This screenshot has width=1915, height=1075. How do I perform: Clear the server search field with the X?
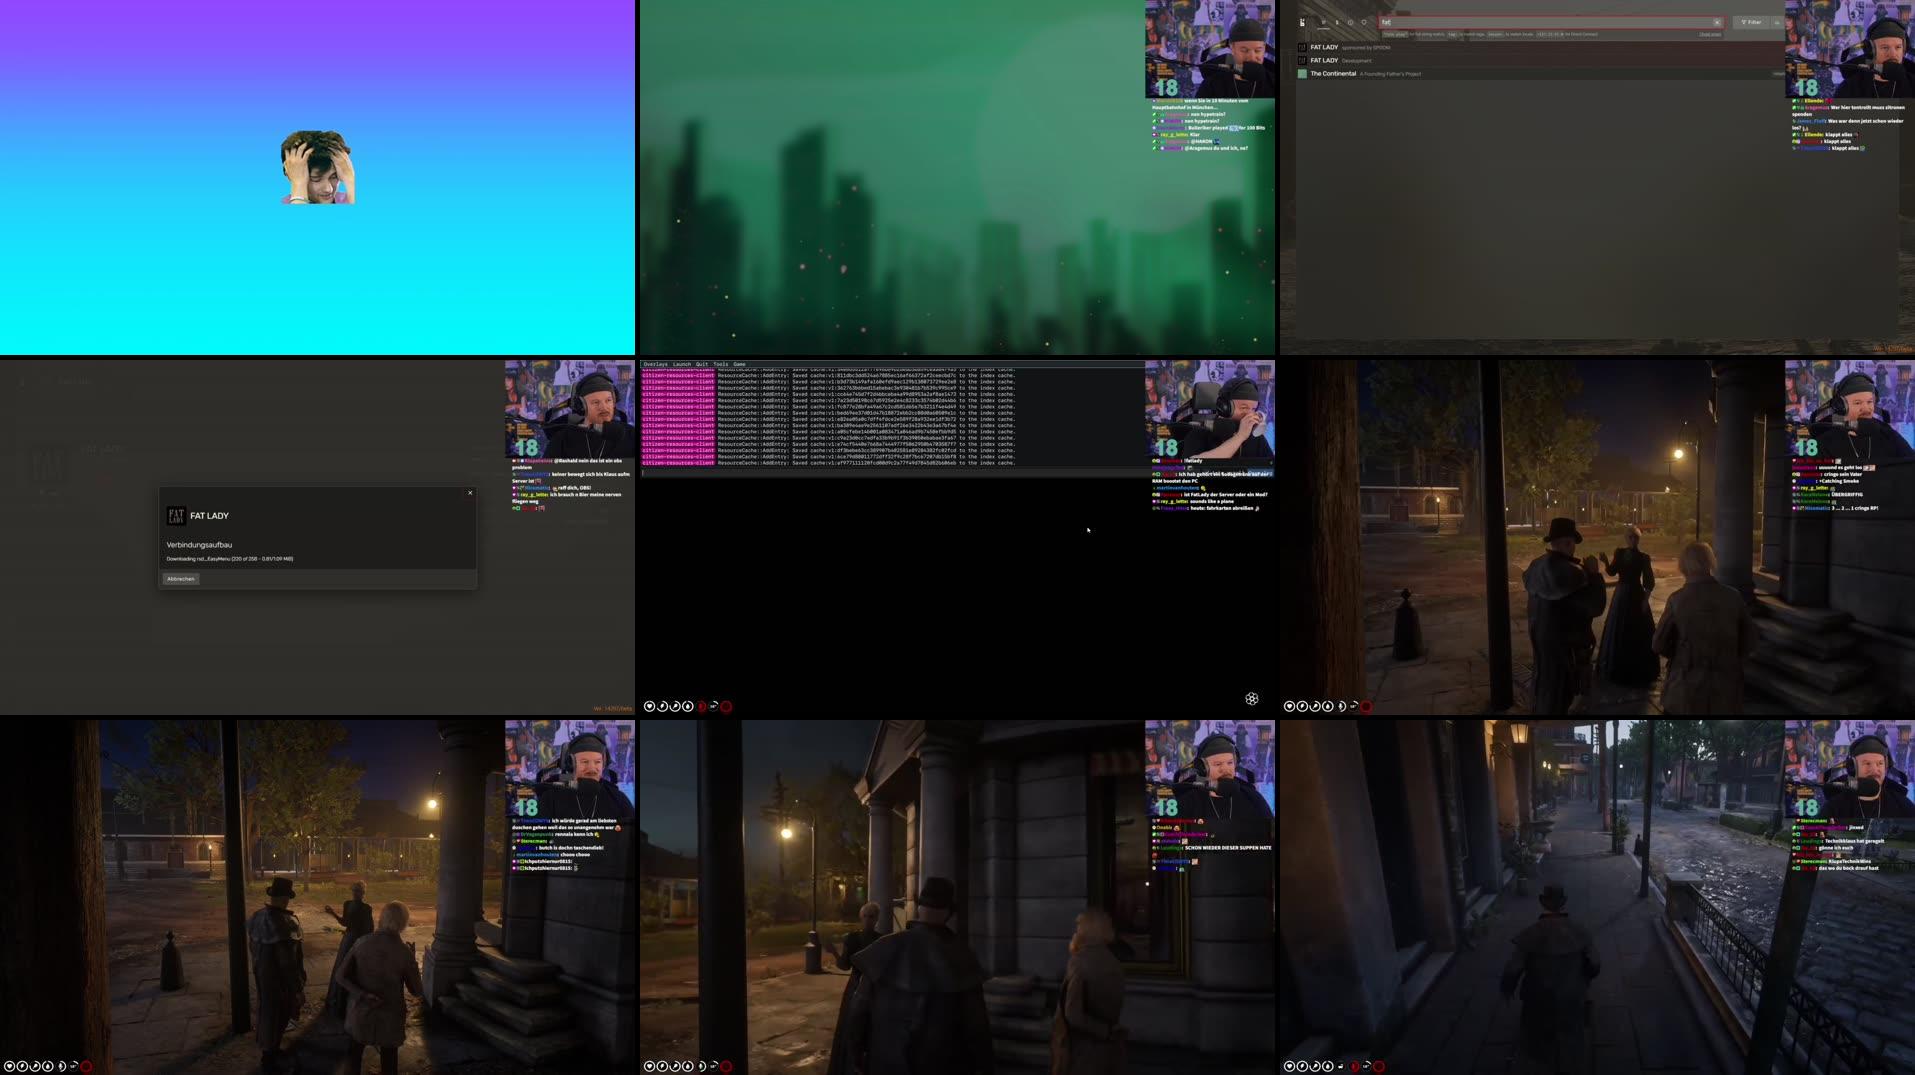coord(1717,22)
